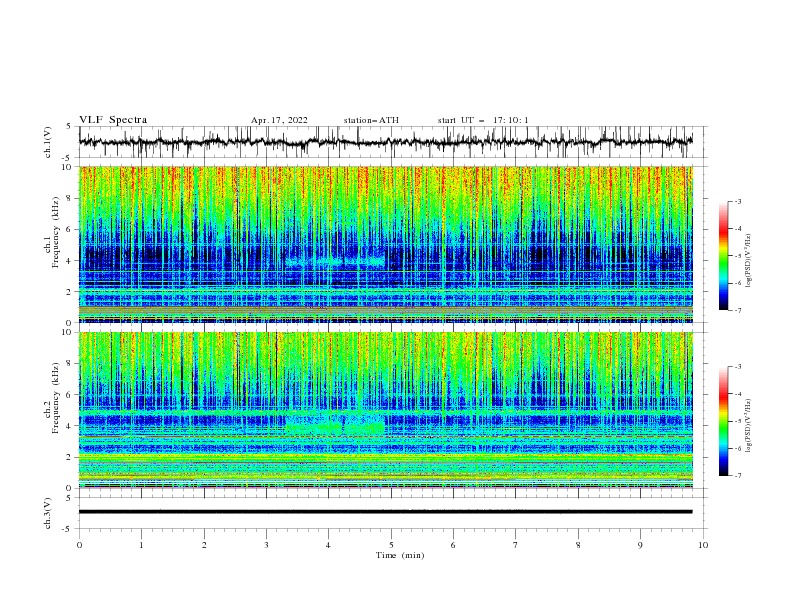Click the time axis tick label "0"
This screenshot has width=792, height=612.
click(79, 545)
